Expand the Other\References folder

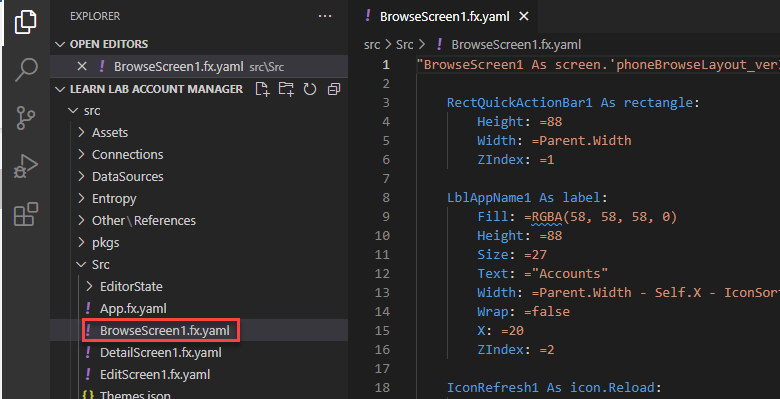pyautogui.click(x=82, y=220)
